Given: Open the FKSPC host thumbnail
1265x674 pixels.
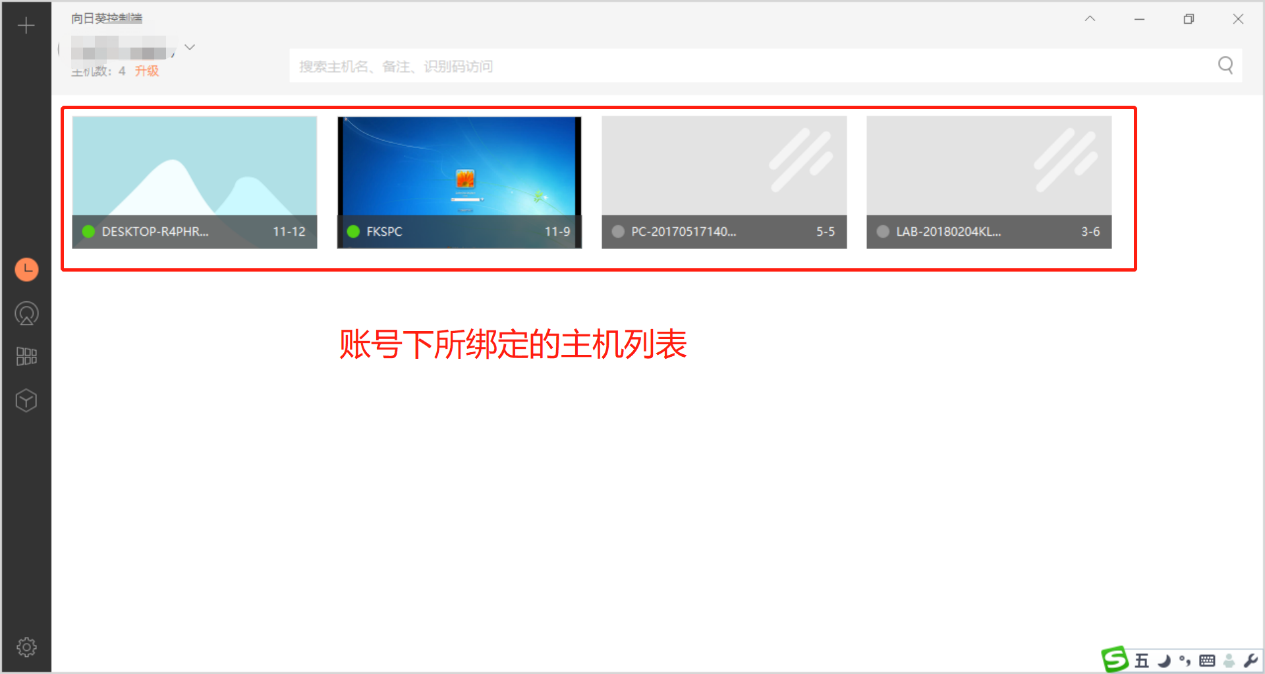Looking at the screenshot, I should (459, 170).
